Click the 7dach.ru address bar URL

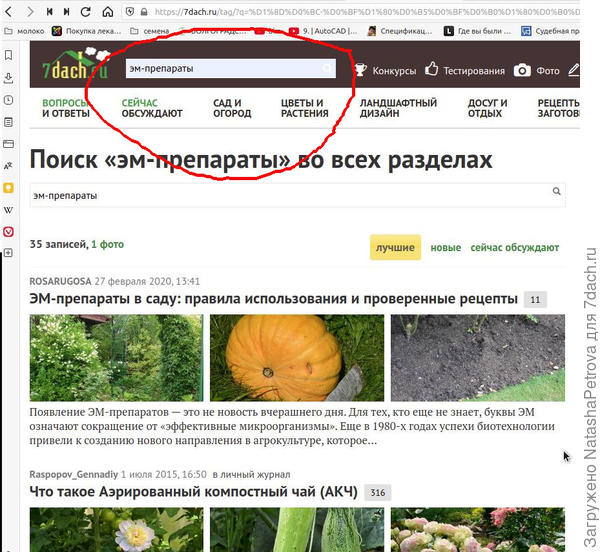(367, 12)
